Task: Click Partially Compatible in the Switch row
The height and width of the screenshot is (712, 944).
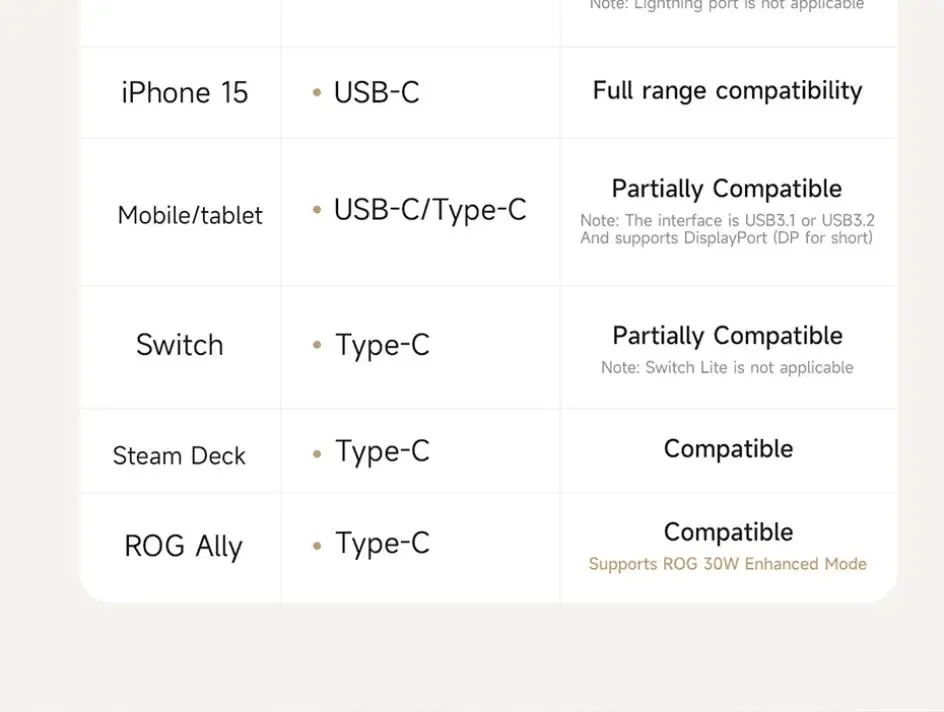Action: [727, 336]
